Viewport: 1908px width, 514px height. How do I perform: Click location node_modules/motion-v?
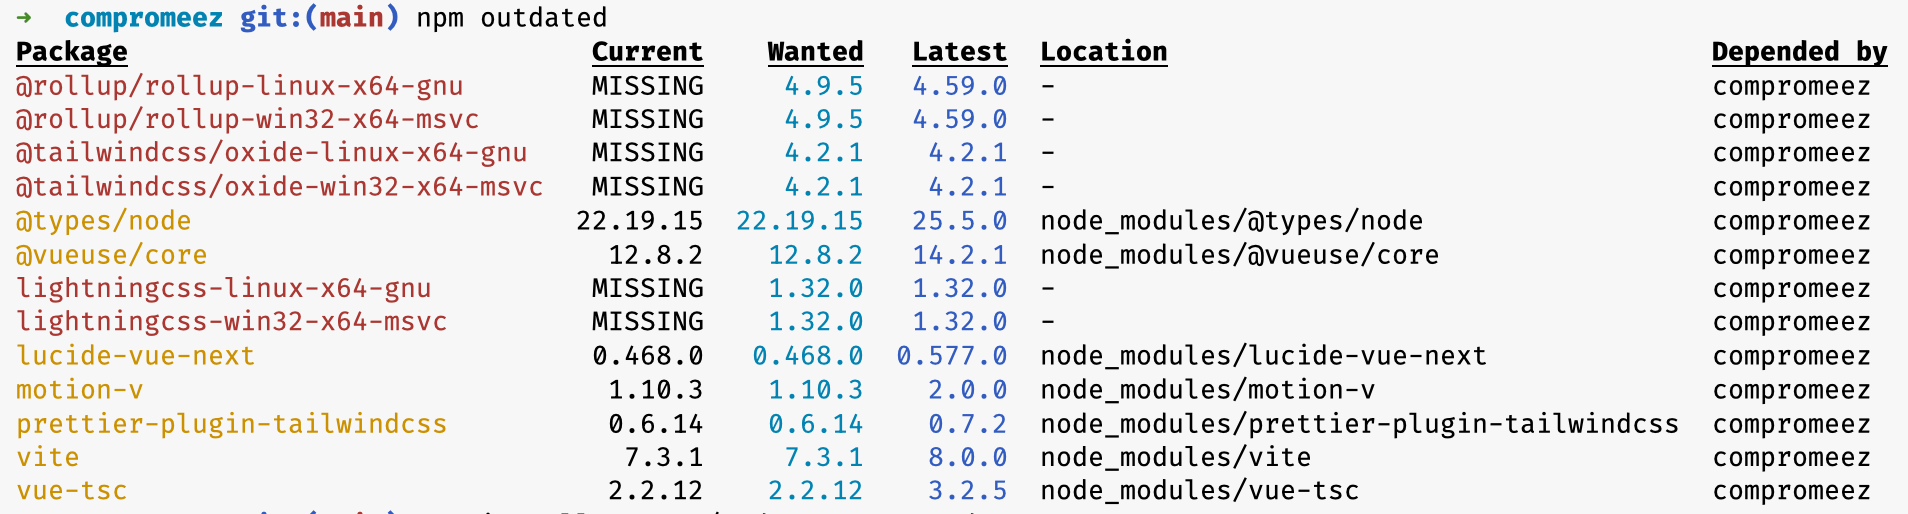(1207, 390)
